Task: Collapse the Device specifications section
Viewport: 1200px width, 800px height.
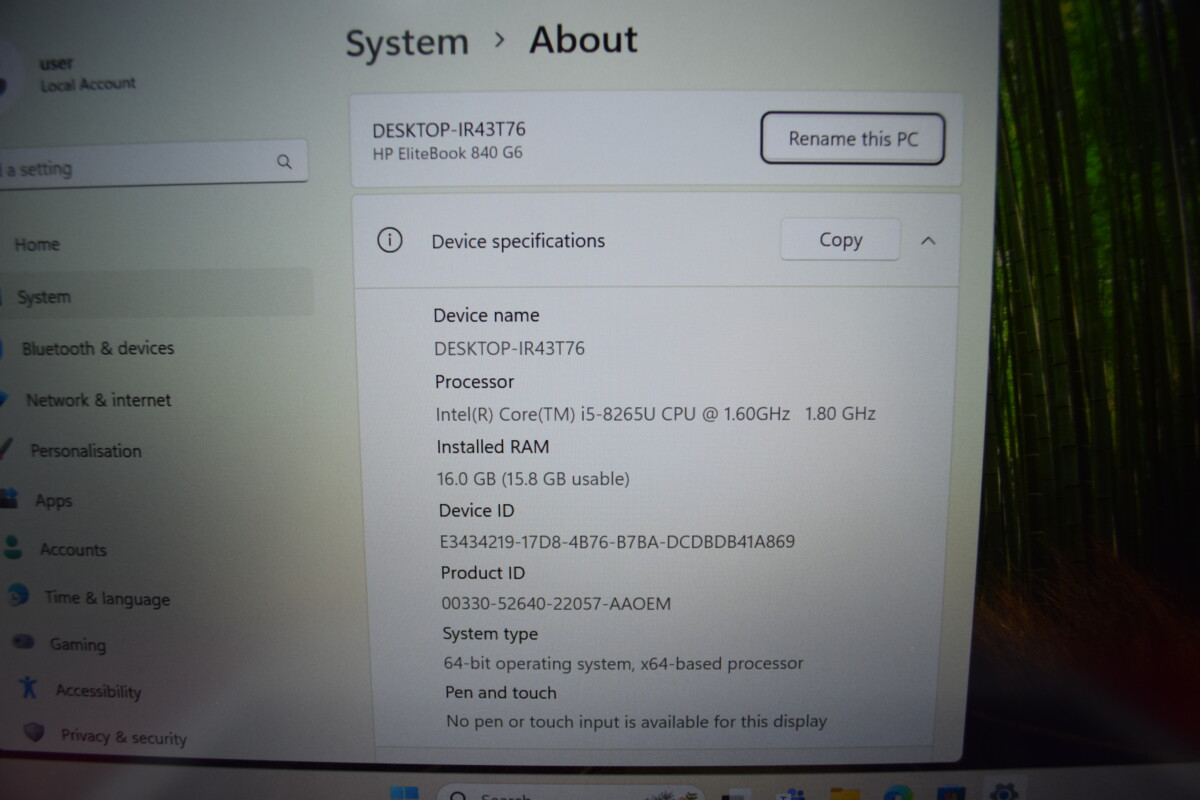Action: [928, 240]
